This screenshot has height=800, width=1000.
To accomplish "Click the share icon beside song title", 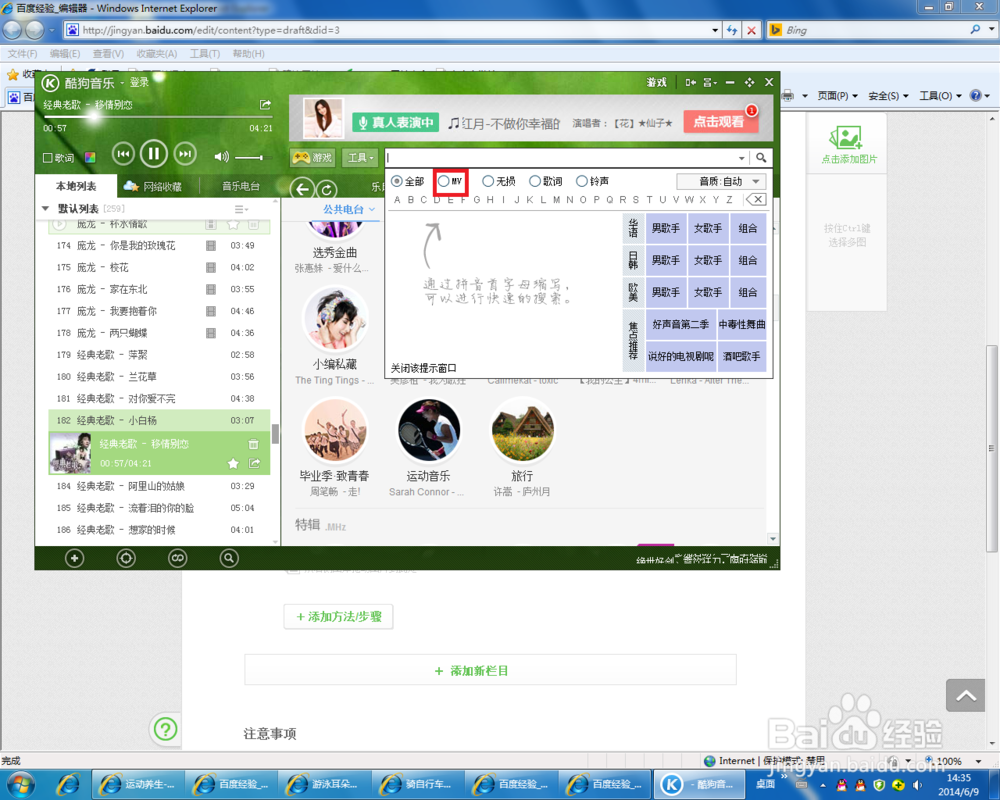I will tap(265, 105).
